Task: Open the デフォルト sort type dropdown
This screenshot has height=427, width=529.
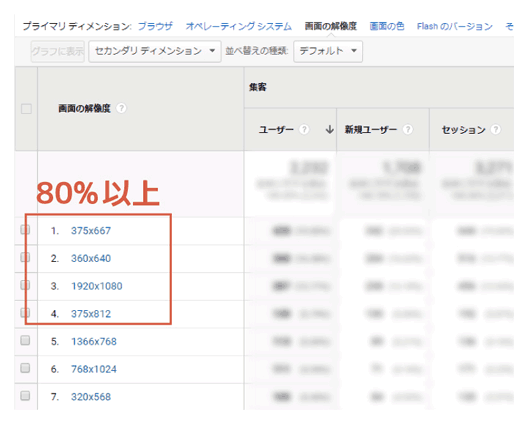Action: (x=328, y=51)
